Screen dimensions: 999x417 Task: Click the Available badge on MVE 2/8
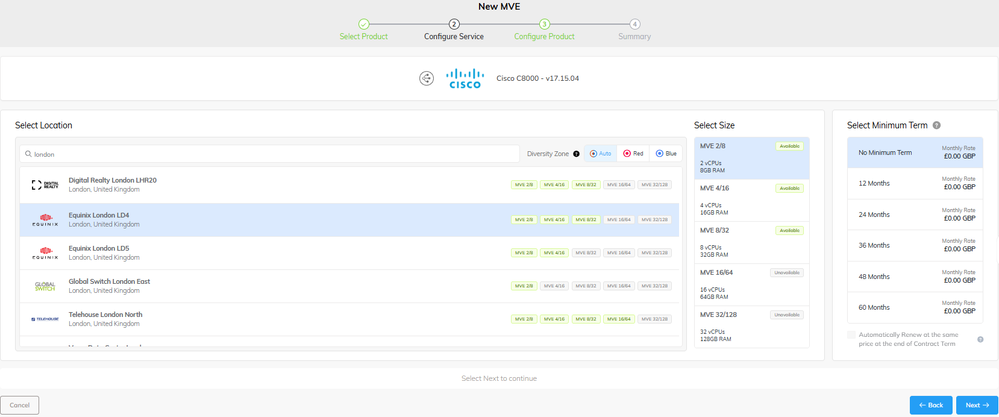click(x=789, y=146)
